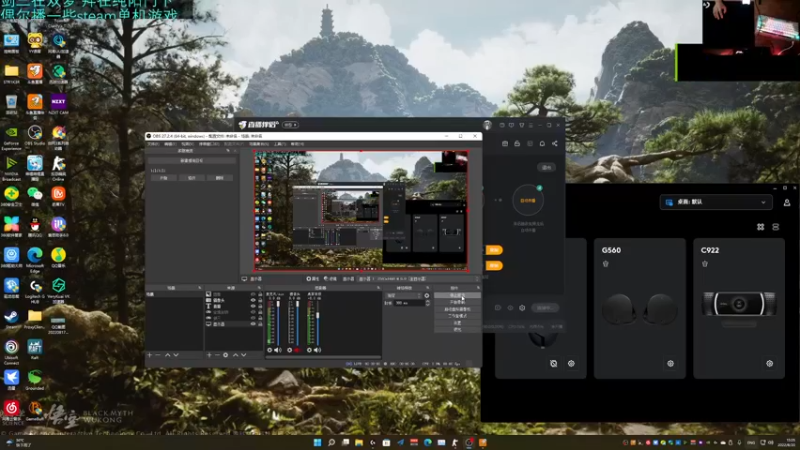Toggle visibility of the text source row
The width and height of the screenshot is (800, 450).
[253, 306]
